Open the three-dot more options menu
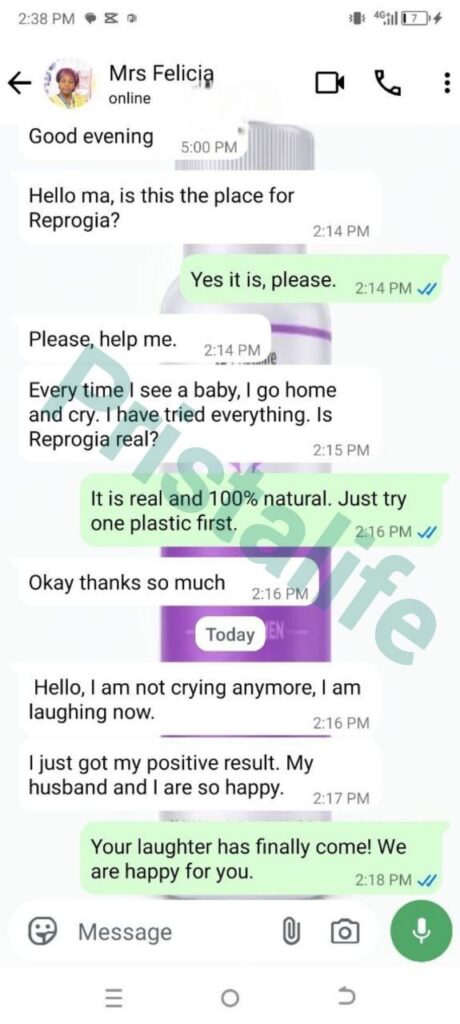This screenshot has width=460, height=1024. point(446,83)
